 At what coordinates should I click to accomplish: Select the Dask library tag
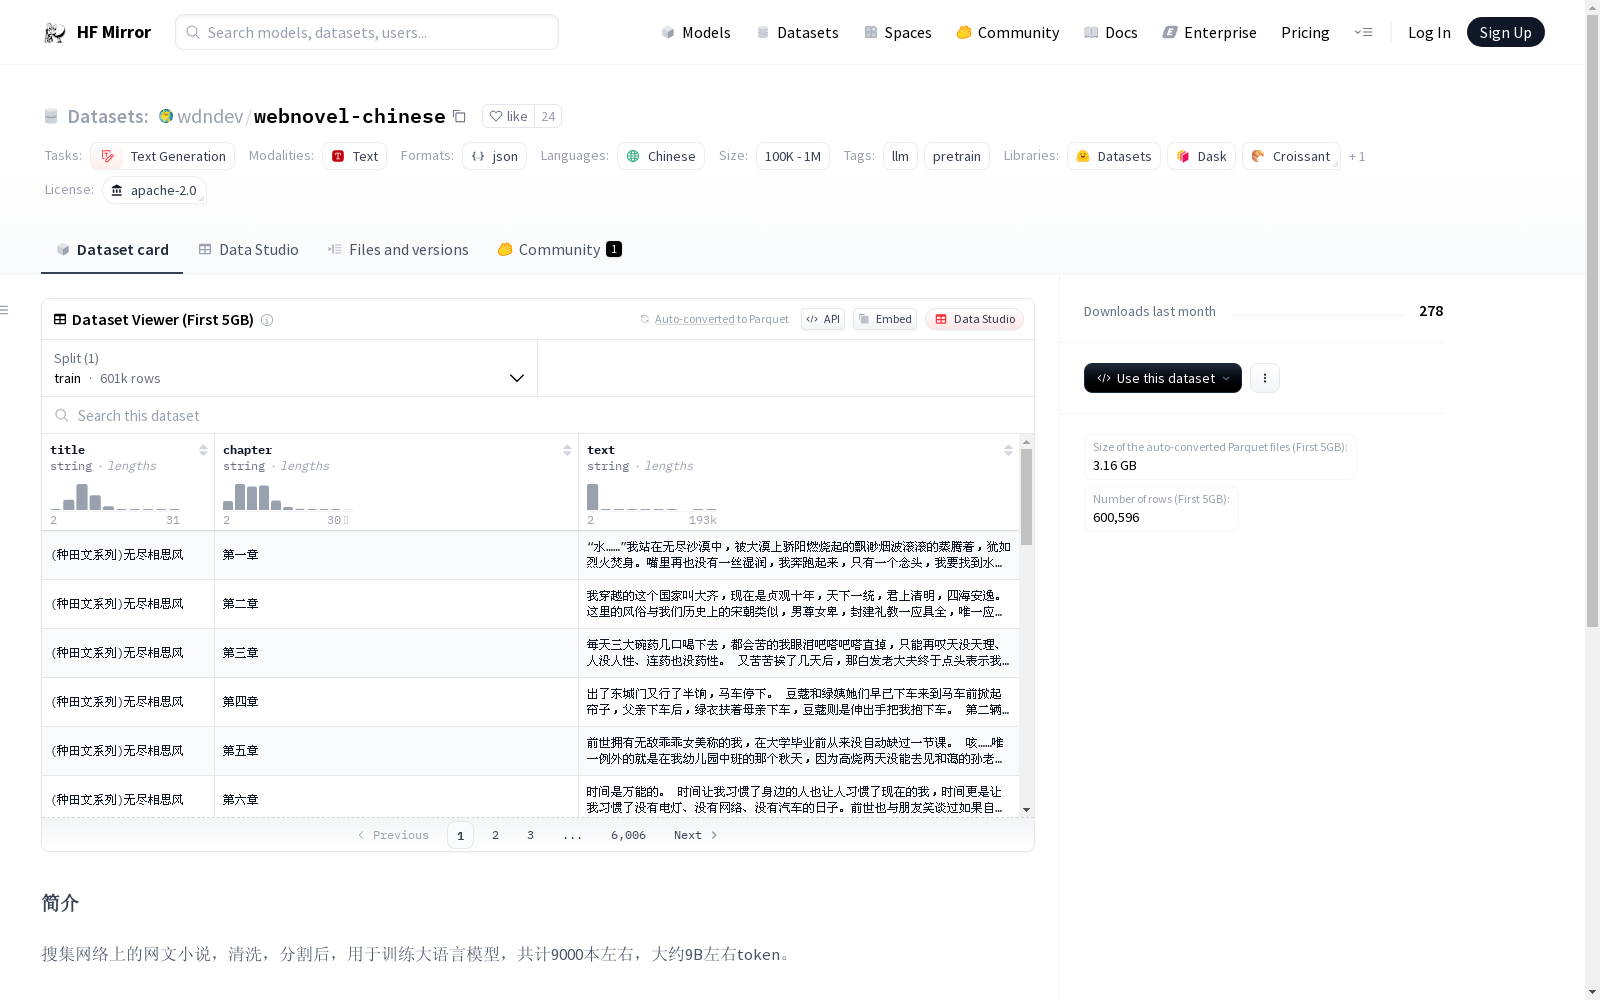(x=1201, y=156)
